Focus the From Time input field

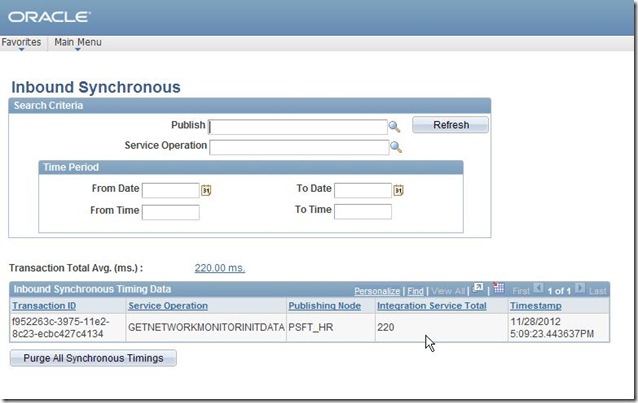coord(170,212)
